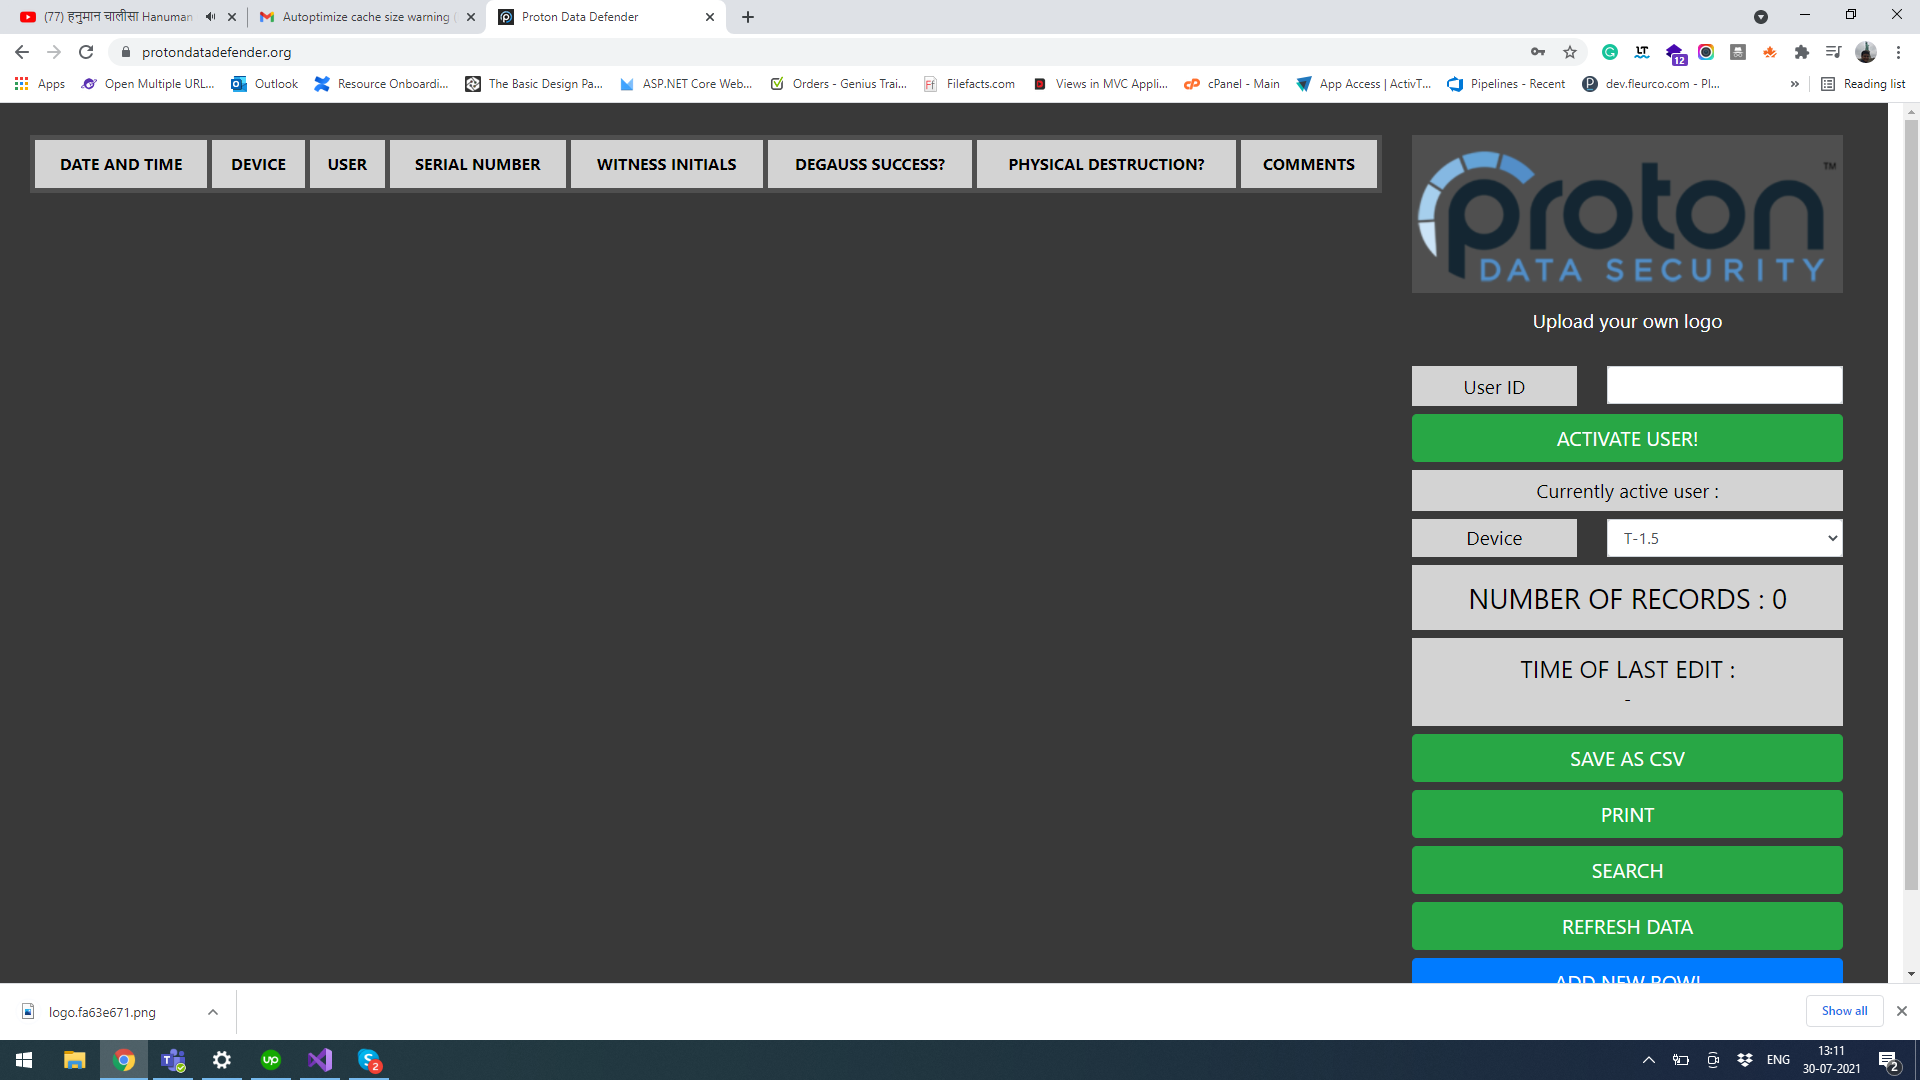Expand the logo.fa63e671.png download options chevron
The image size is (1920, 1080).
pyautogui.click(x=213, y=1012)
